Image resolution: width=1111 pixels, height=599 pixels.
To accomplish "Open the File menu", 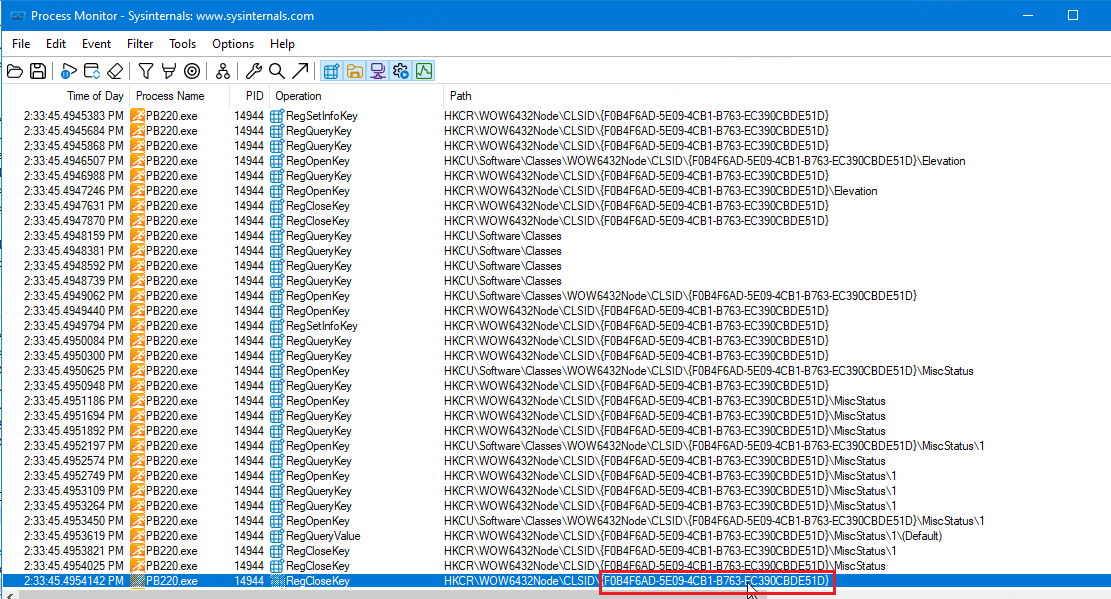I will (21, 44).
